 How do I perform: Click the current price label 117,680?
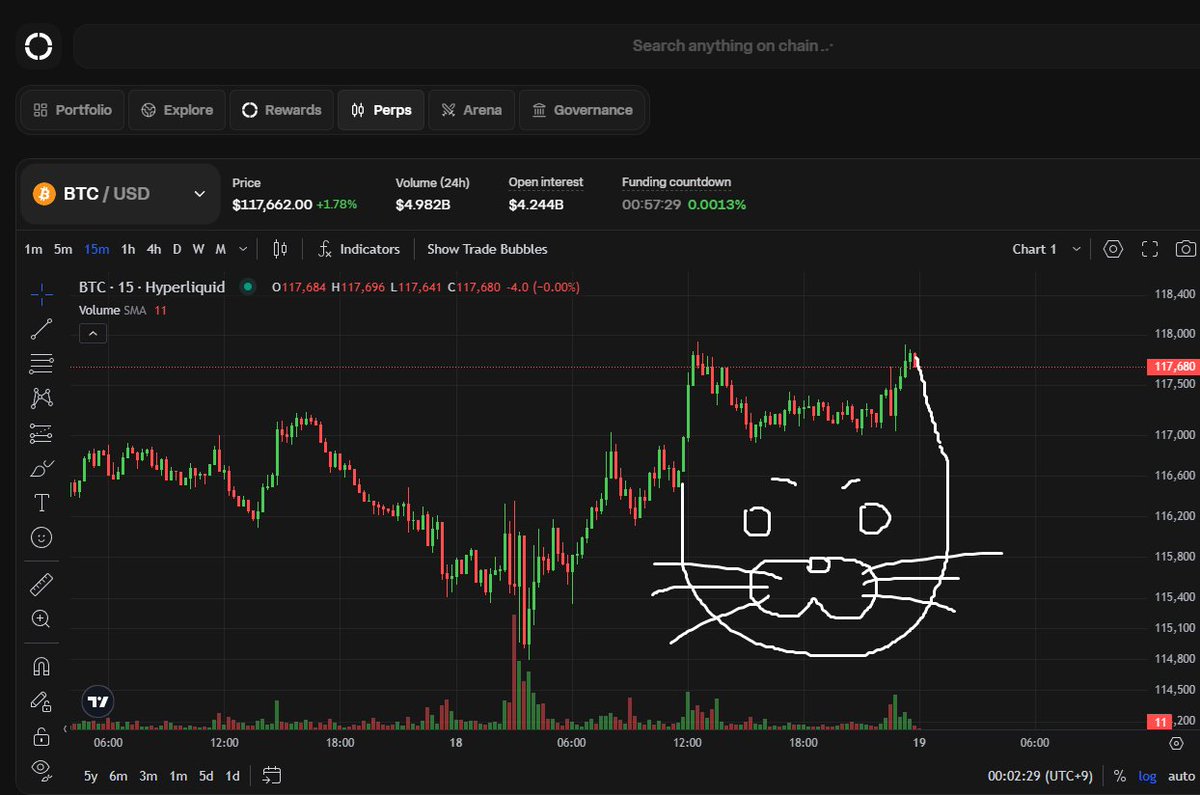[x=1173, y=367]
